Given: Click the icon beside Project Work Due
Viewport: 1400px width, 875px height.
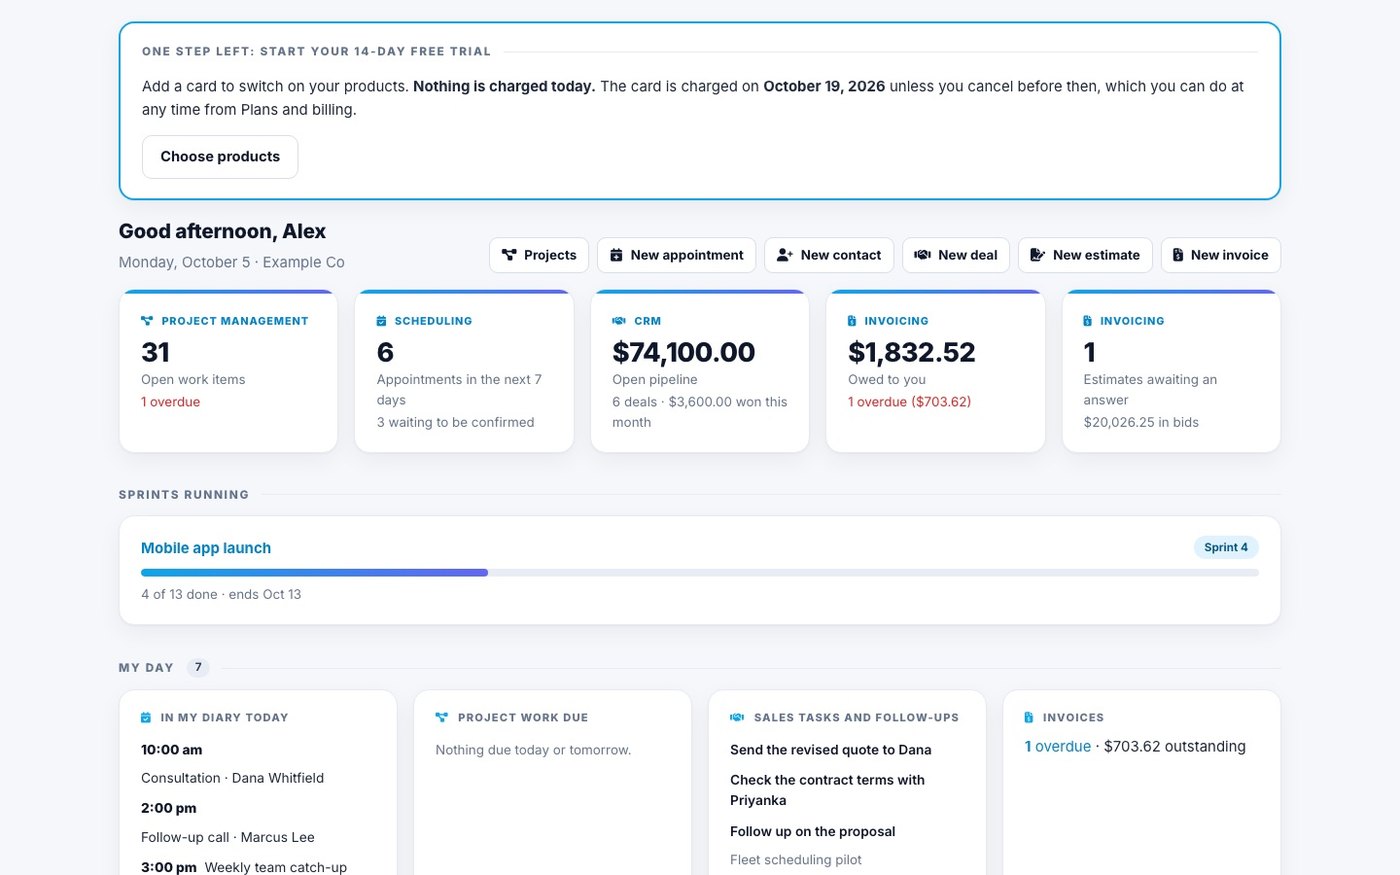Looking at the screenshot, I should (x=442, y=717).
